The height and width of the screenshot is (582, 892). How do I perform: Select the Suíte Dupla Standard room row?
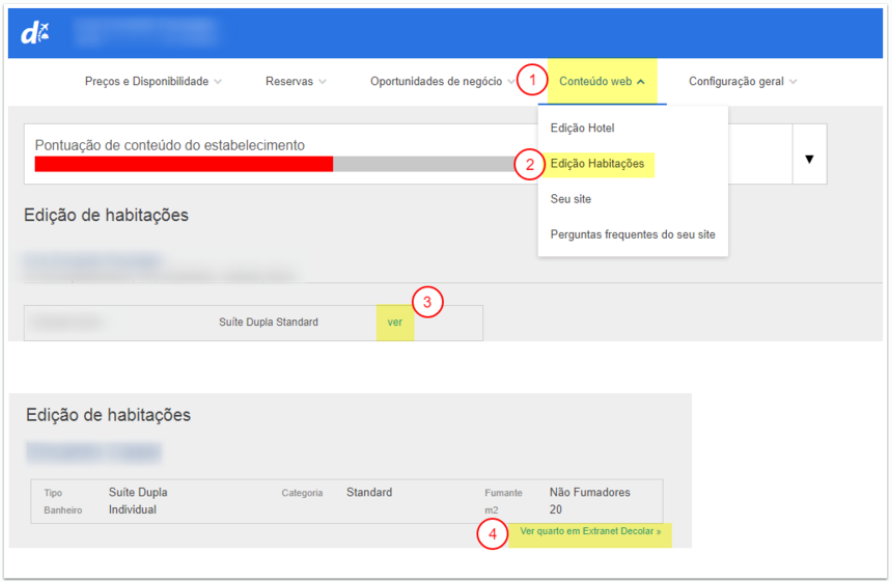point(268,323)
